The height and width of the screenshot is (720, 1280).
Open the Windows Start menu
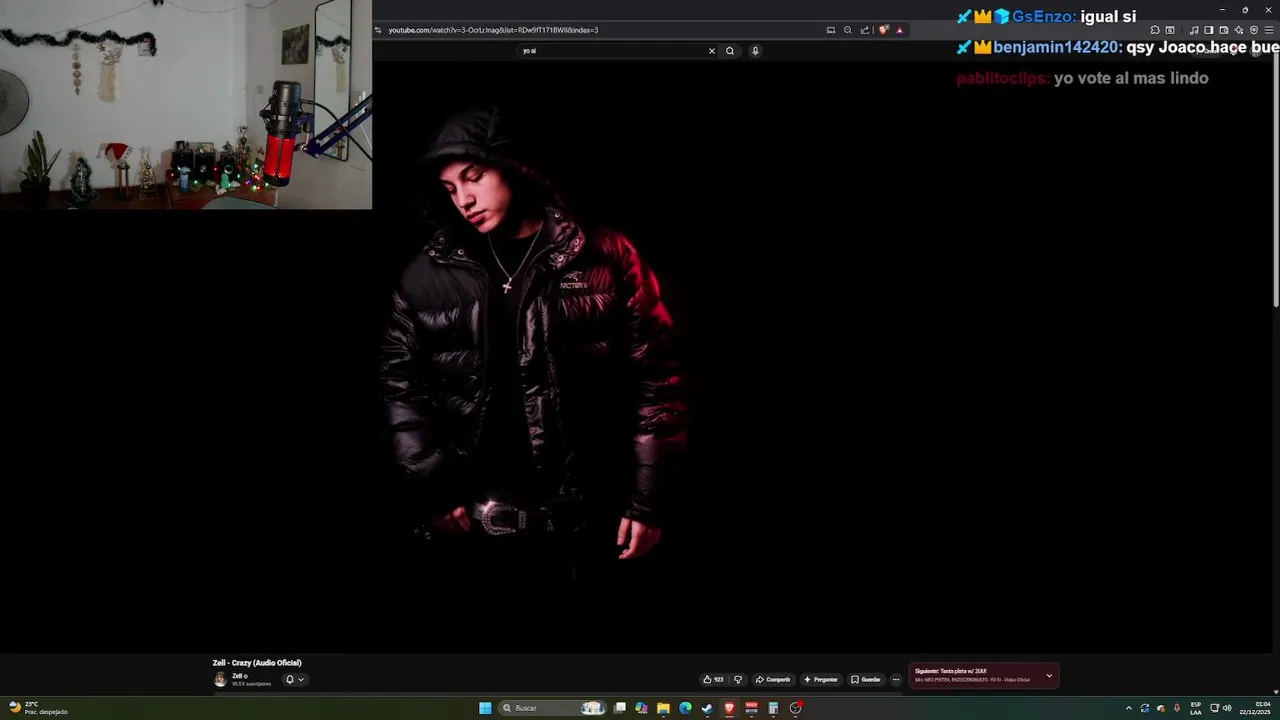485,708
